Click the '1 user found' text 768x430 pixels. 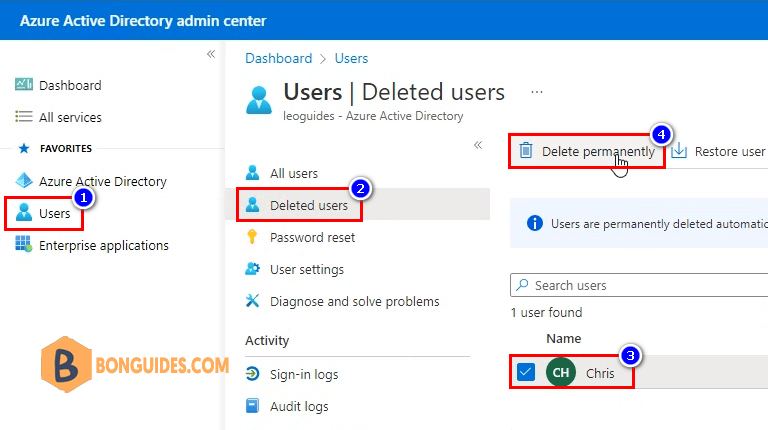tap(546, 312)
